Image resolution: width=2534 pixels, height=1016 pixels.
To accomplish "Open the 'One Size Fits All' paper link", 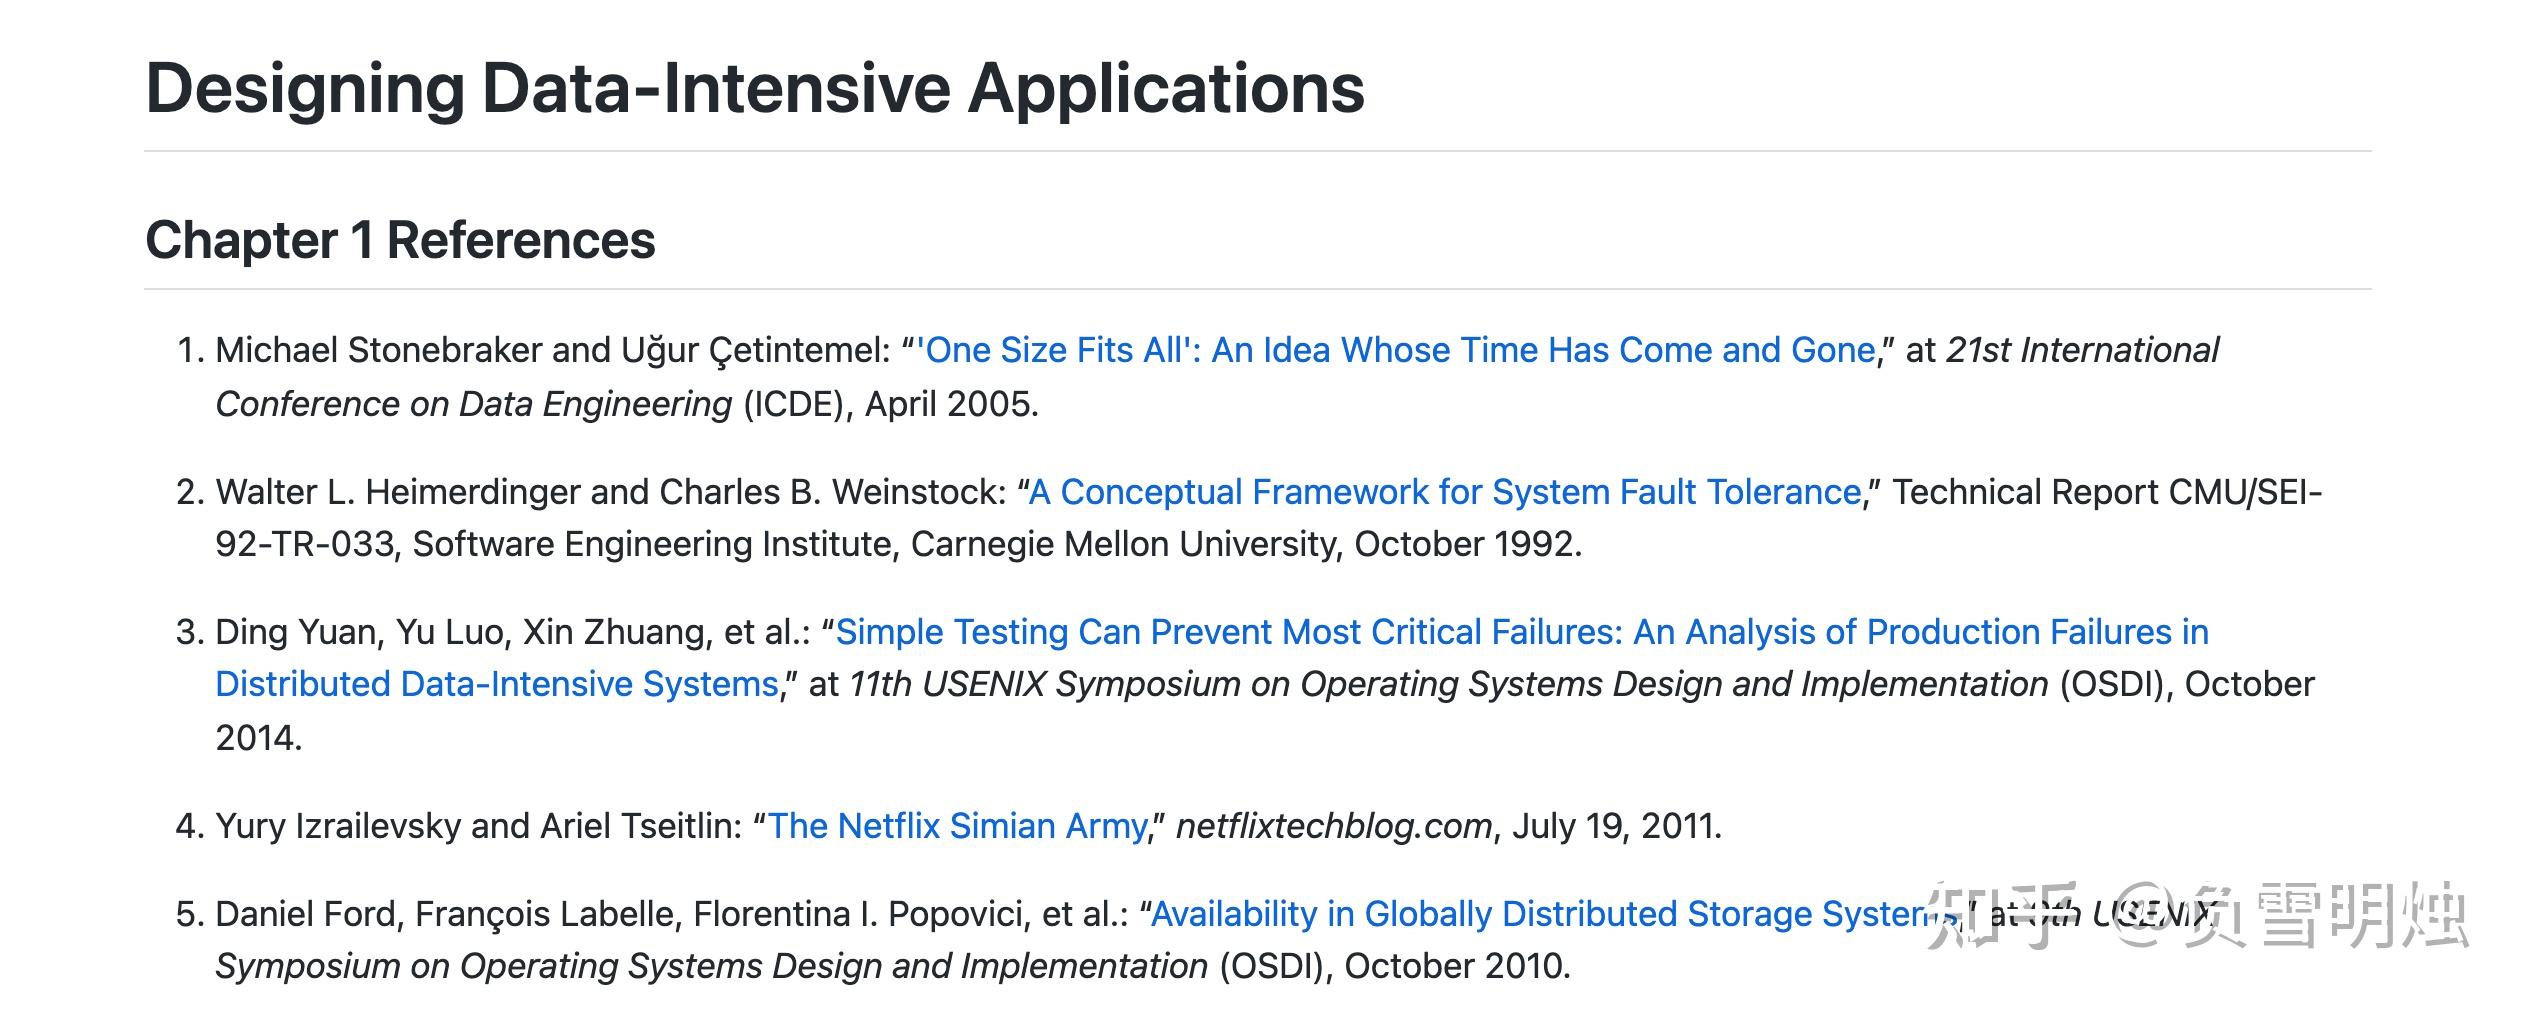I will 1396,351.
